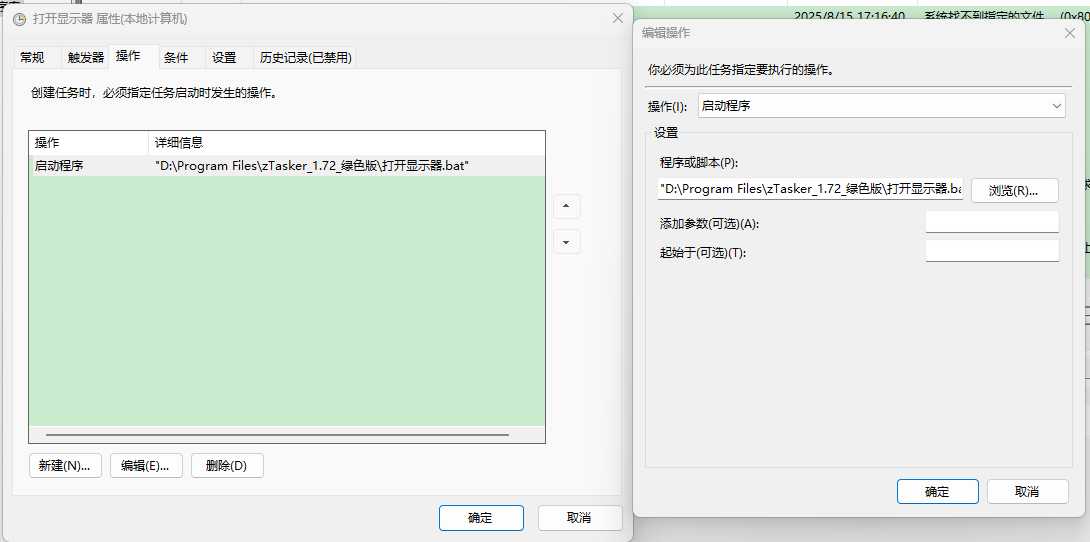Move action down with the down arrow
Image resolution: width=1090 pixels, height=542 pixels.
[567, 242]
